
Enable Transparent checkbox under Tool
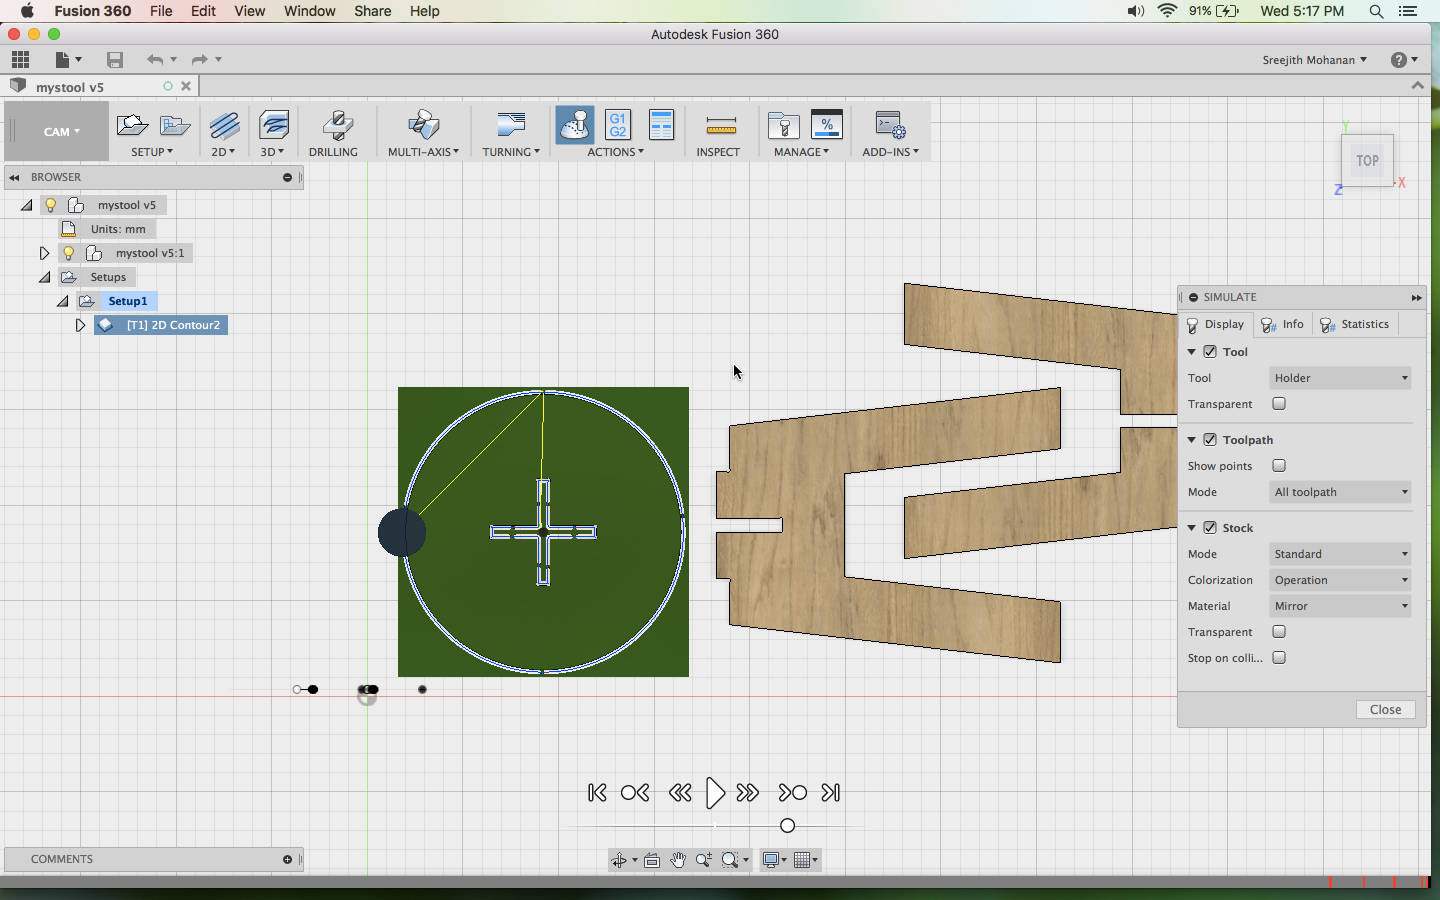click(x=1279, y=404)
